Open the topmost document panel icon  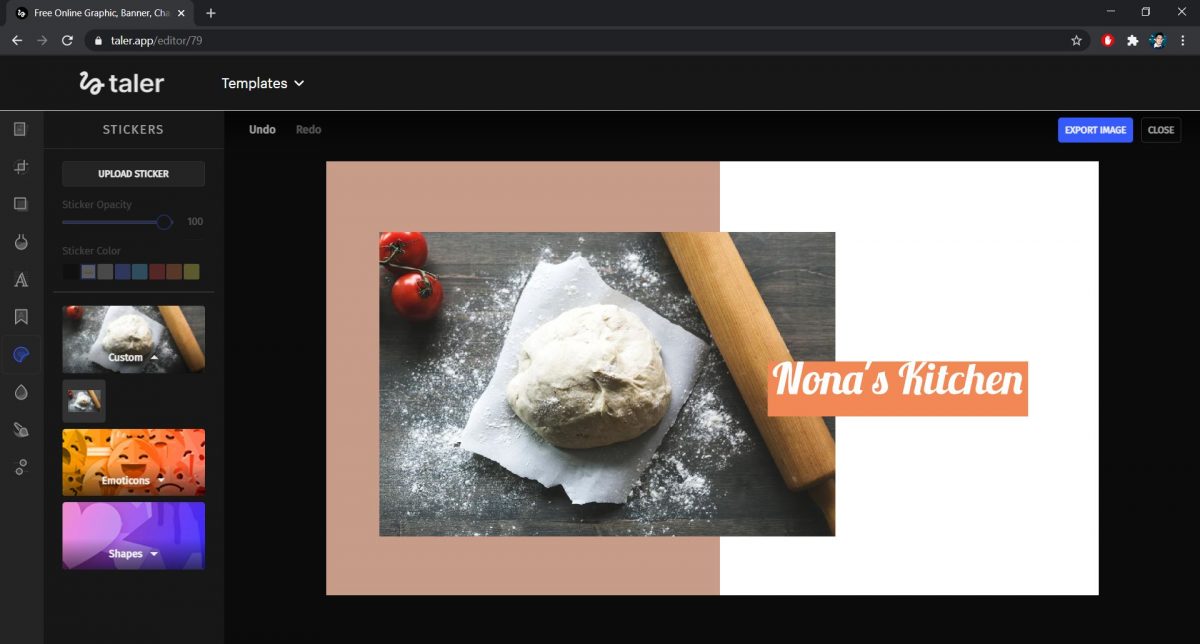[x=21, y=128]
